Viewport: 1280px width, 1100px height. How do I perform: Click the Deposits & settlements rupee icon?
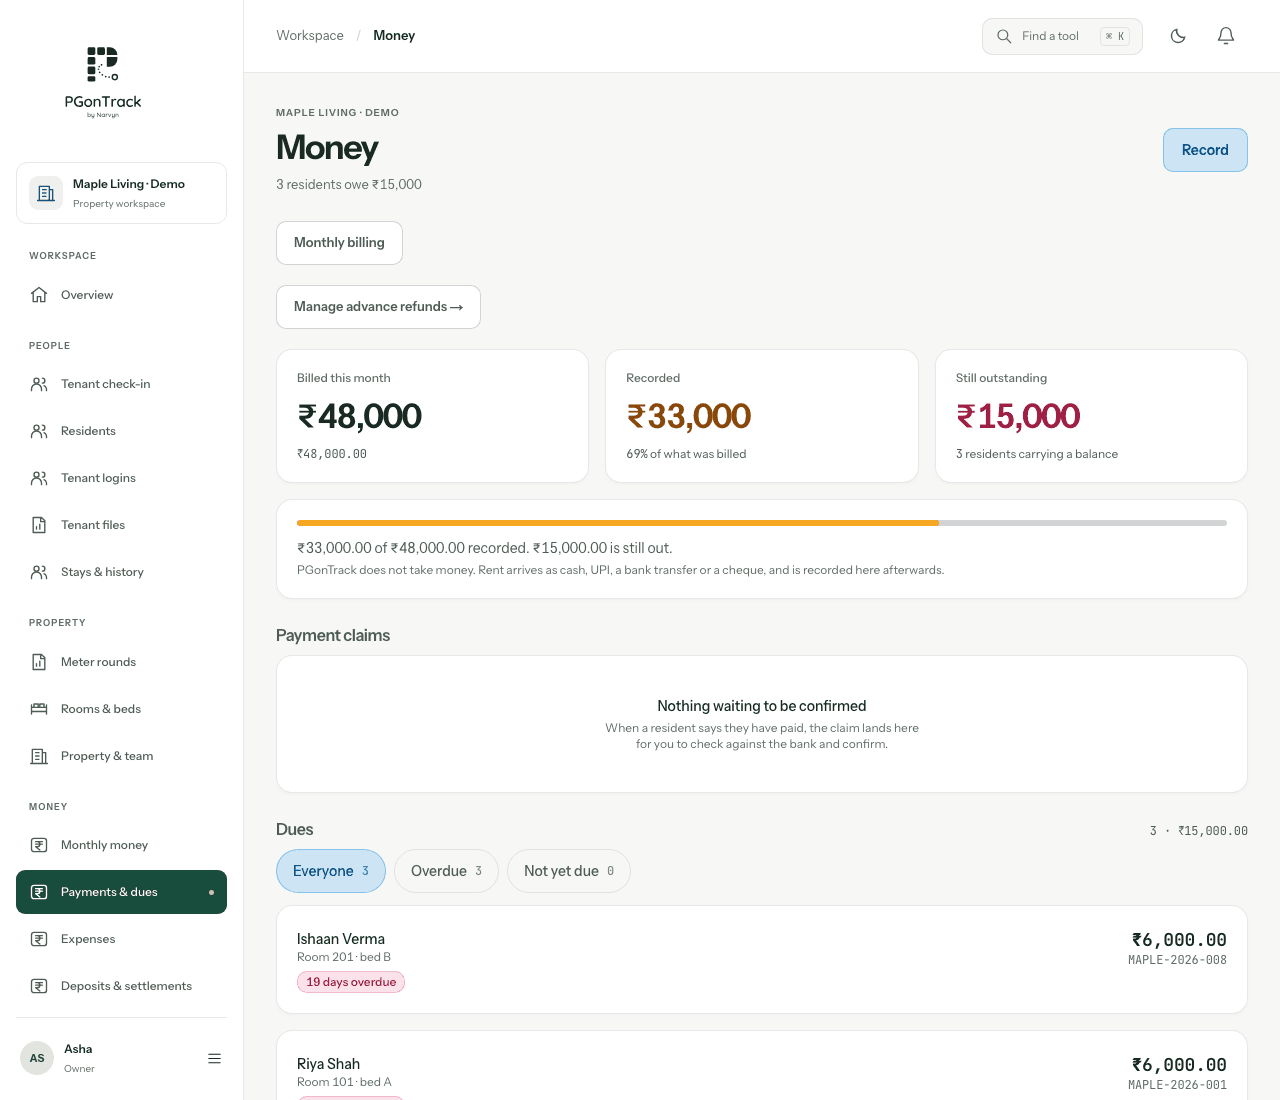pyautogui.click(x=39, y=986)
